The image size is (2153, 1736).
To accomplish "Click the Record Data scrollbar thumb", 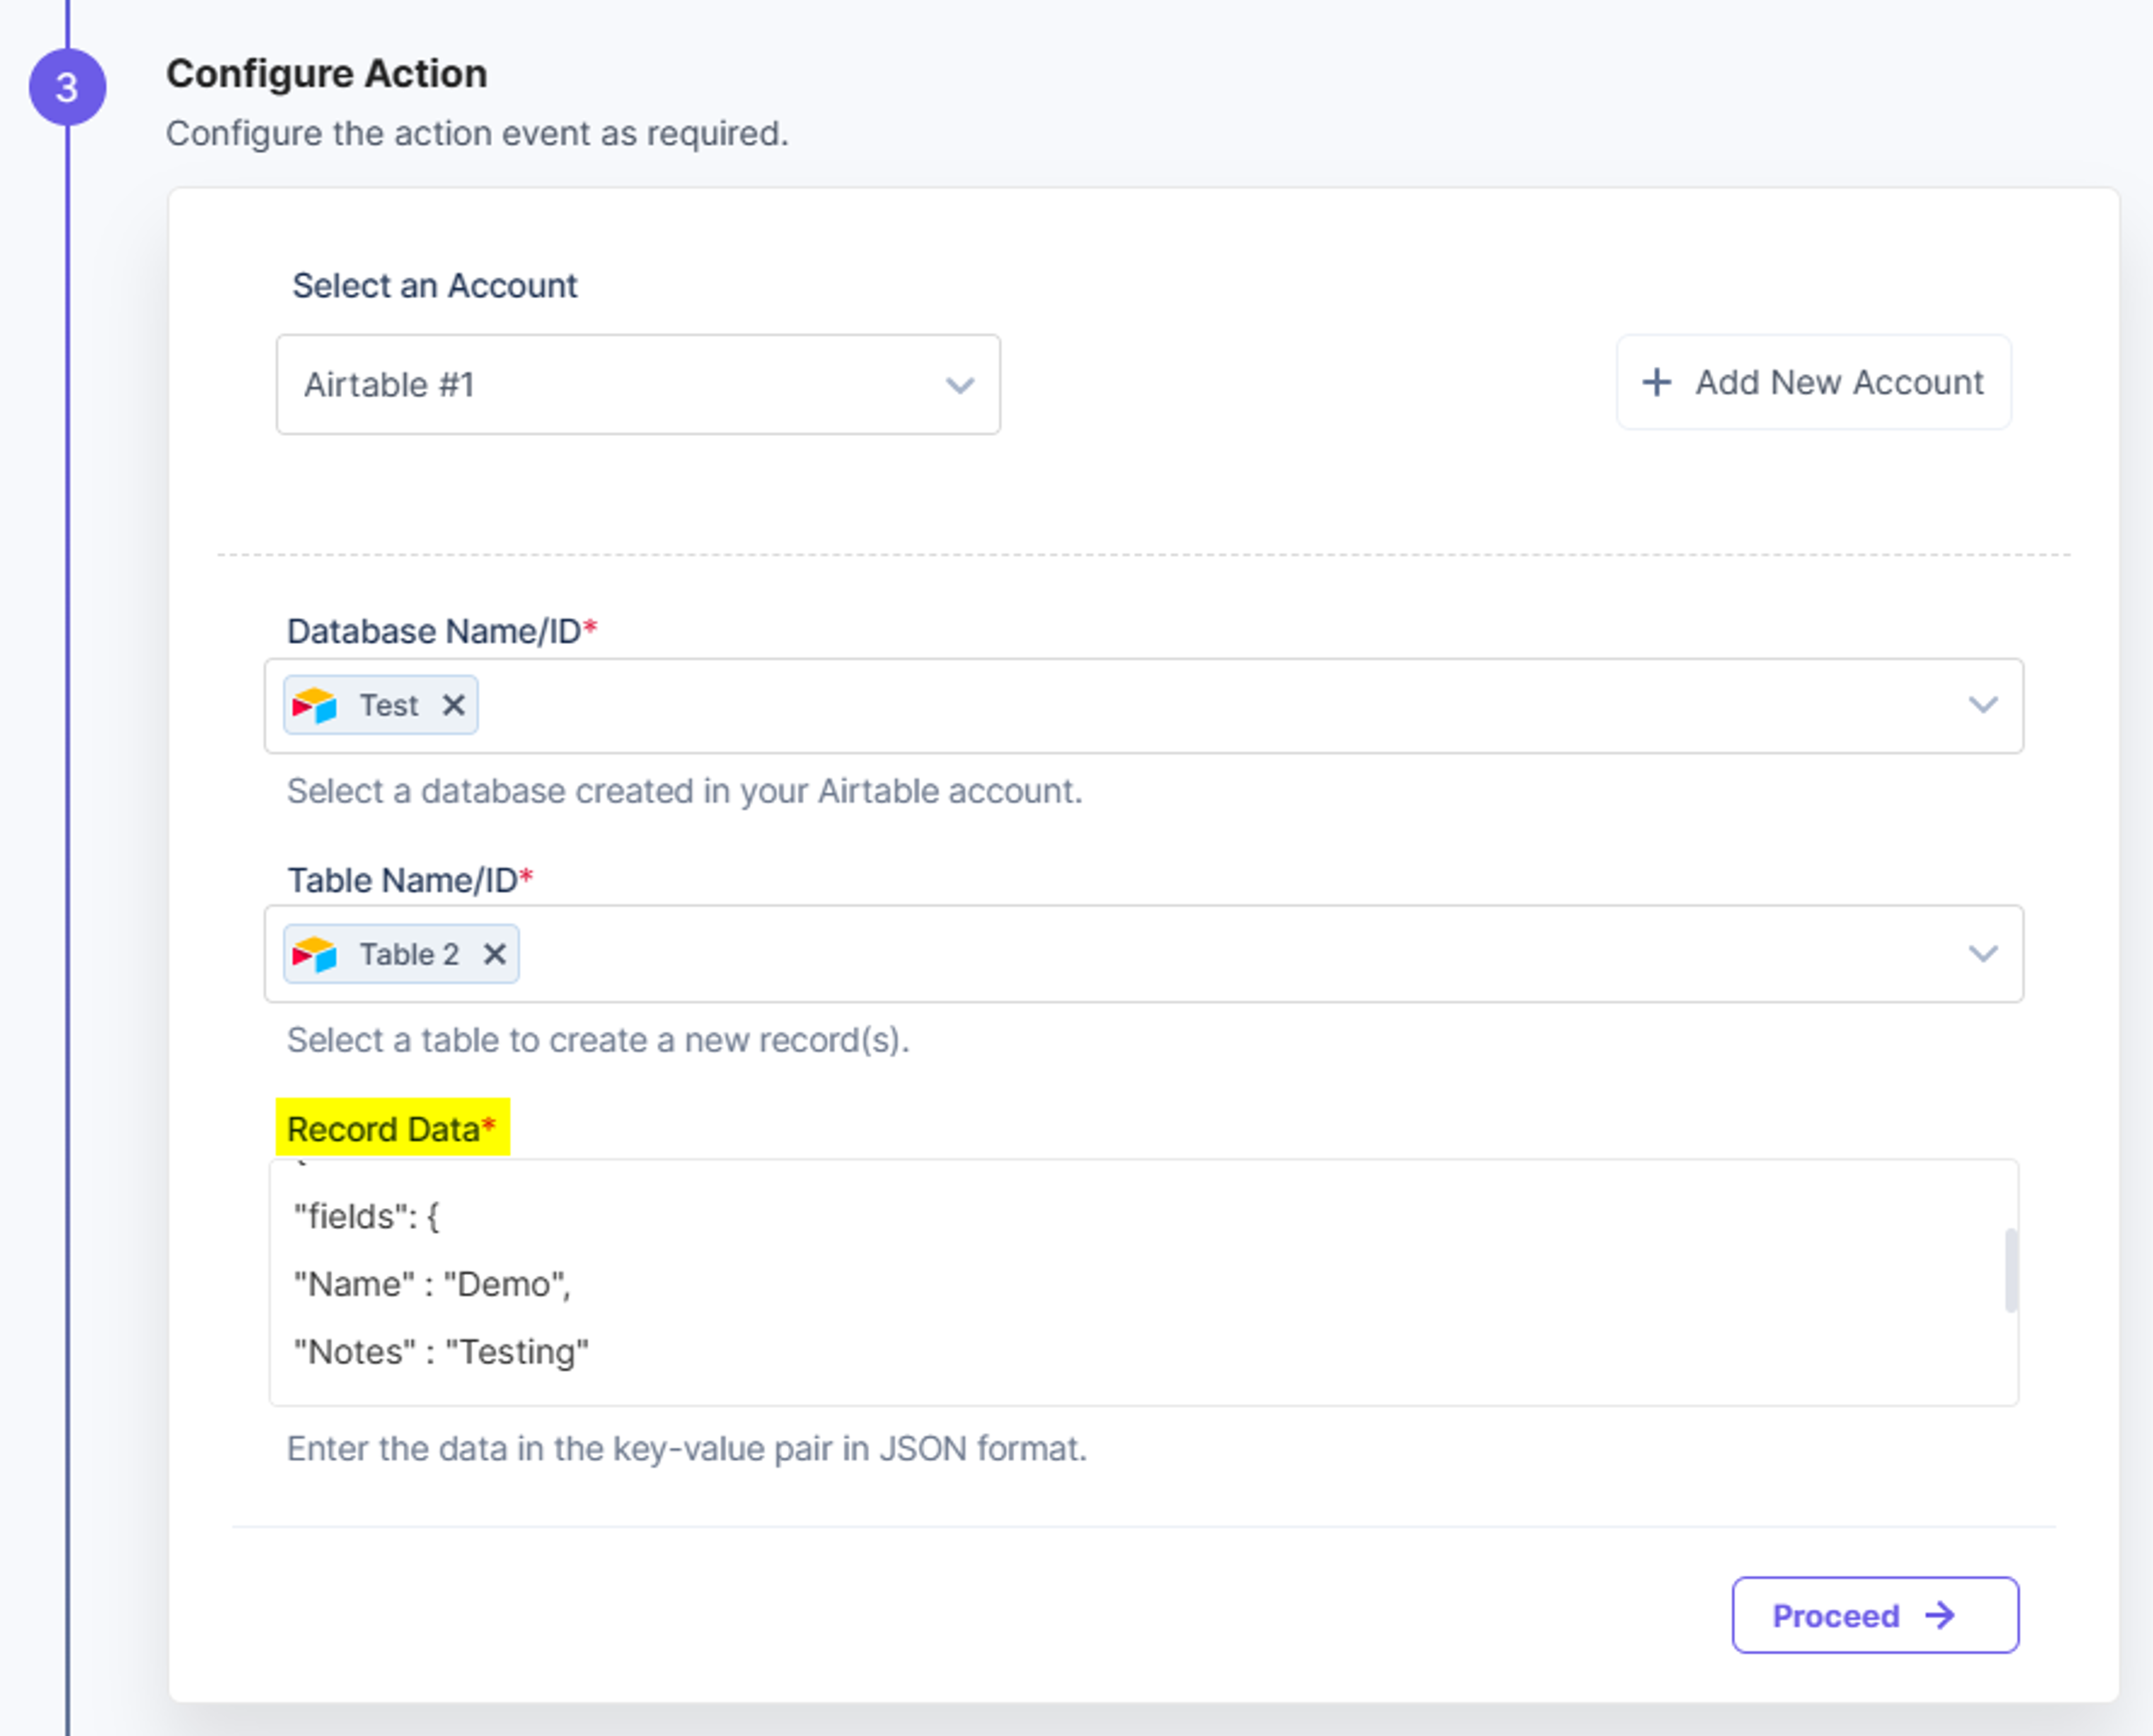I will click(x=2011, y=1270).
